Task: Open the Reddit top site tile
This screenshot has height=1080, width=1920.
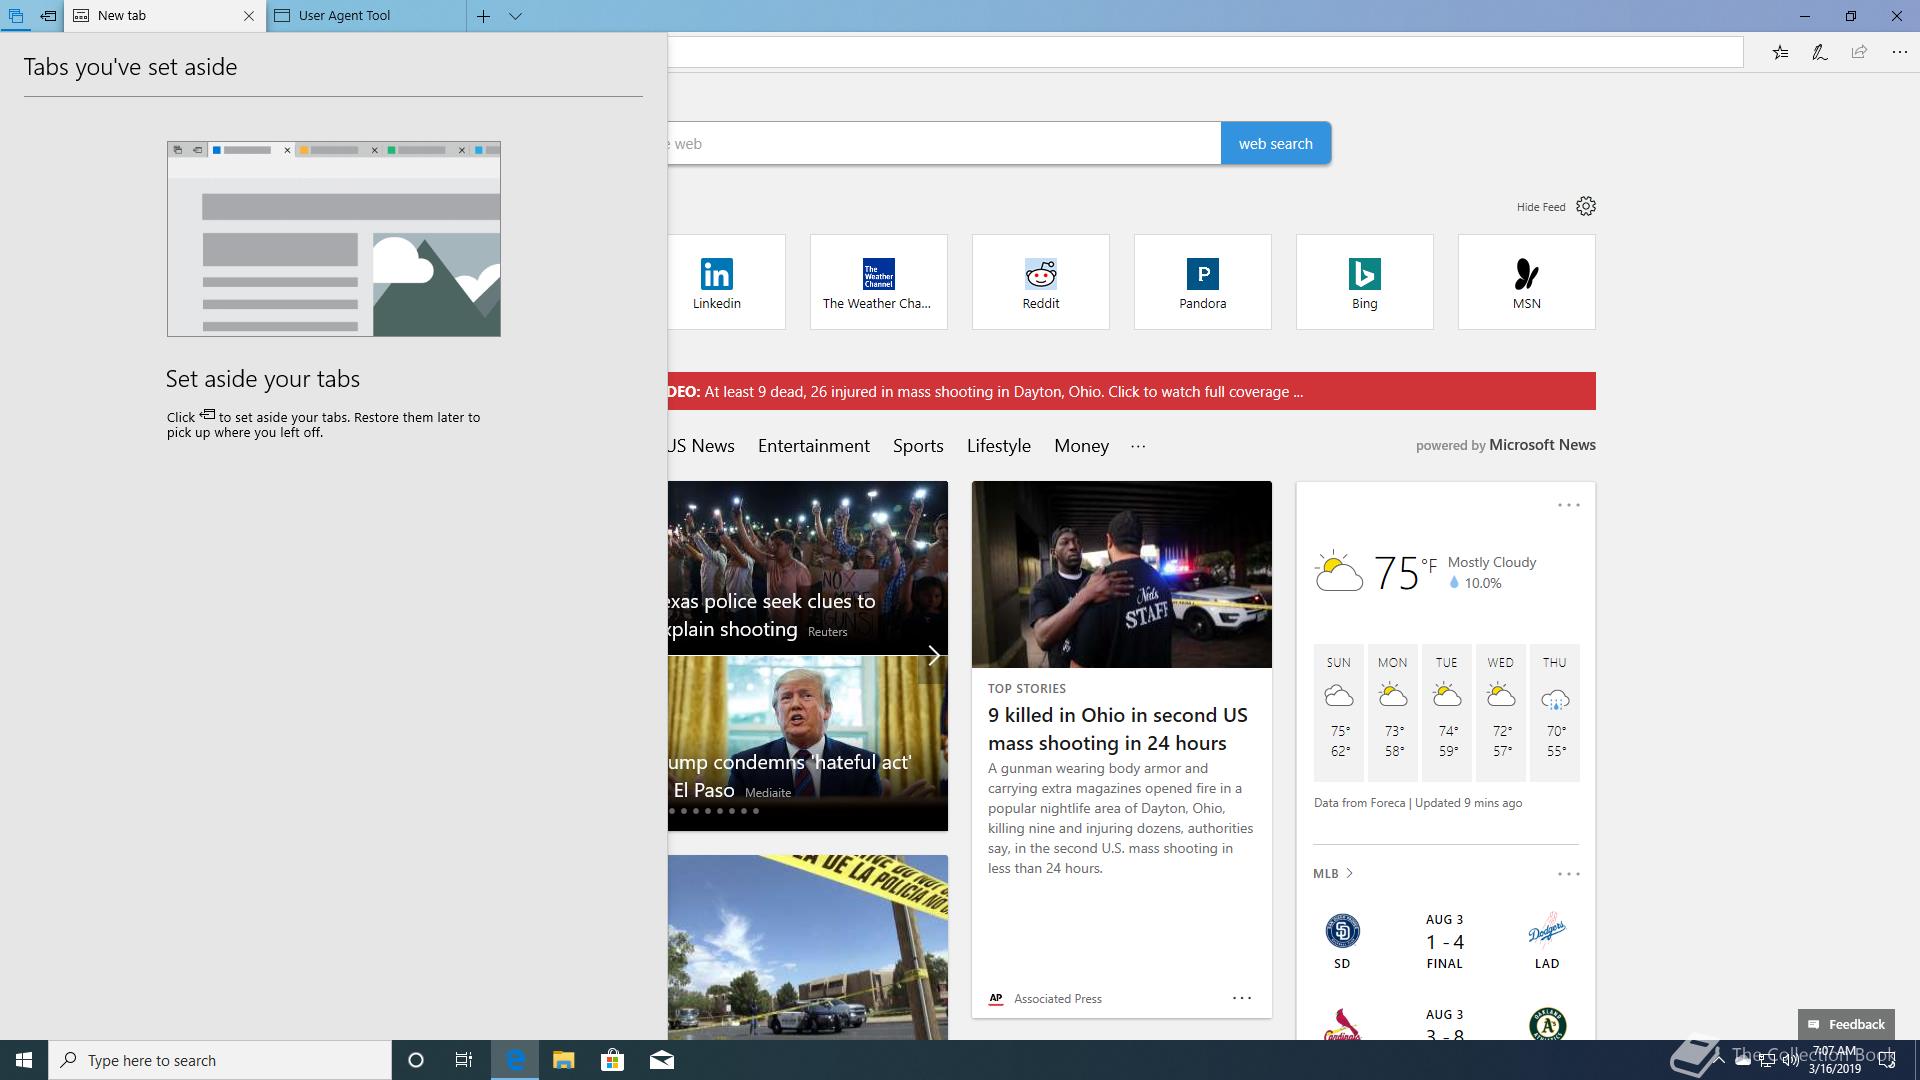Action: 1041,282
